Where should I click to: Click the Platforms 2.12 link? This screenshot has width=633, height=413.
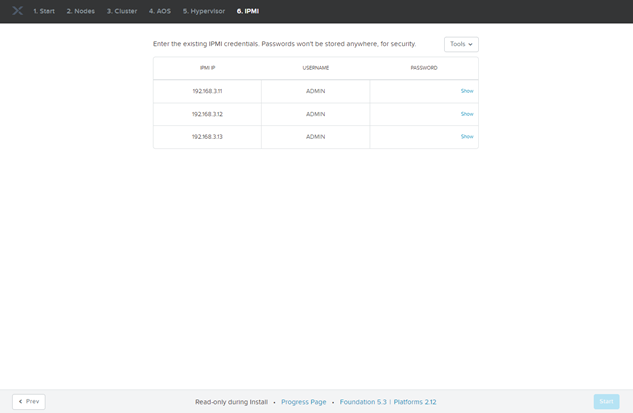pos(415,402)
